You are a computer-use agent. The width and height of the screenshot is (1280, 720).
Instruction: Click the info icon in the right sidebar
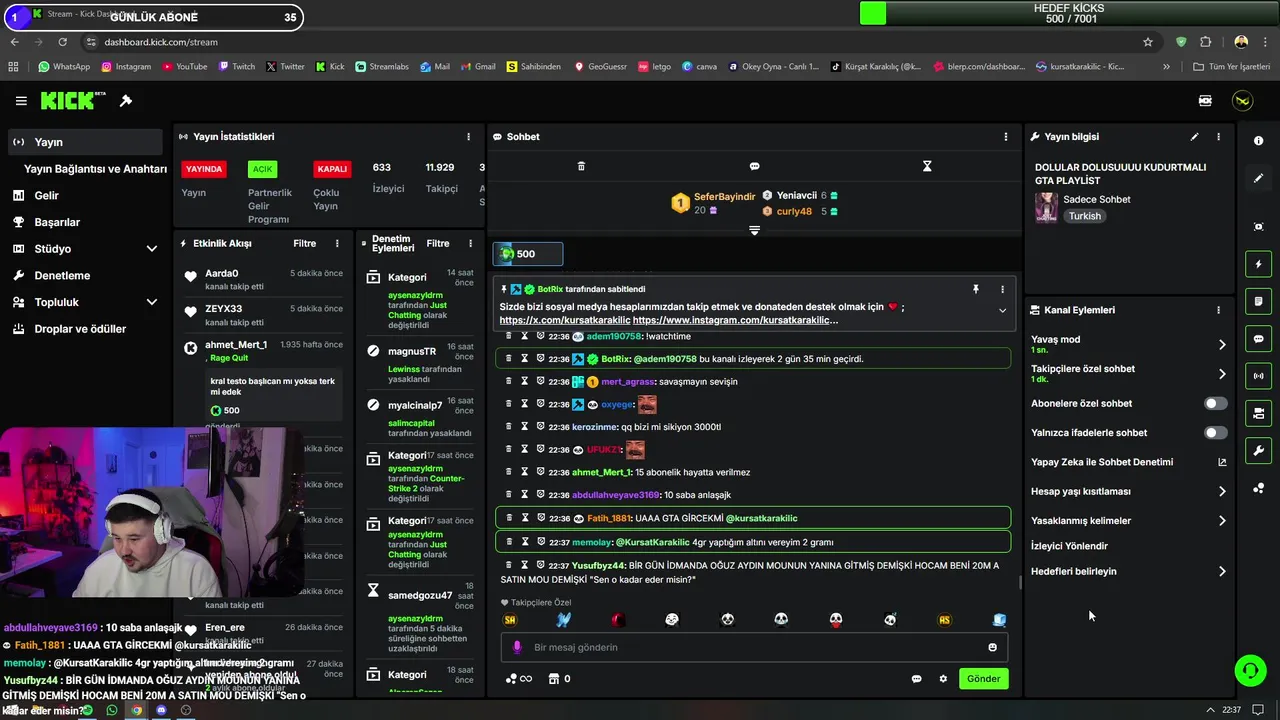click(1258, 141)
